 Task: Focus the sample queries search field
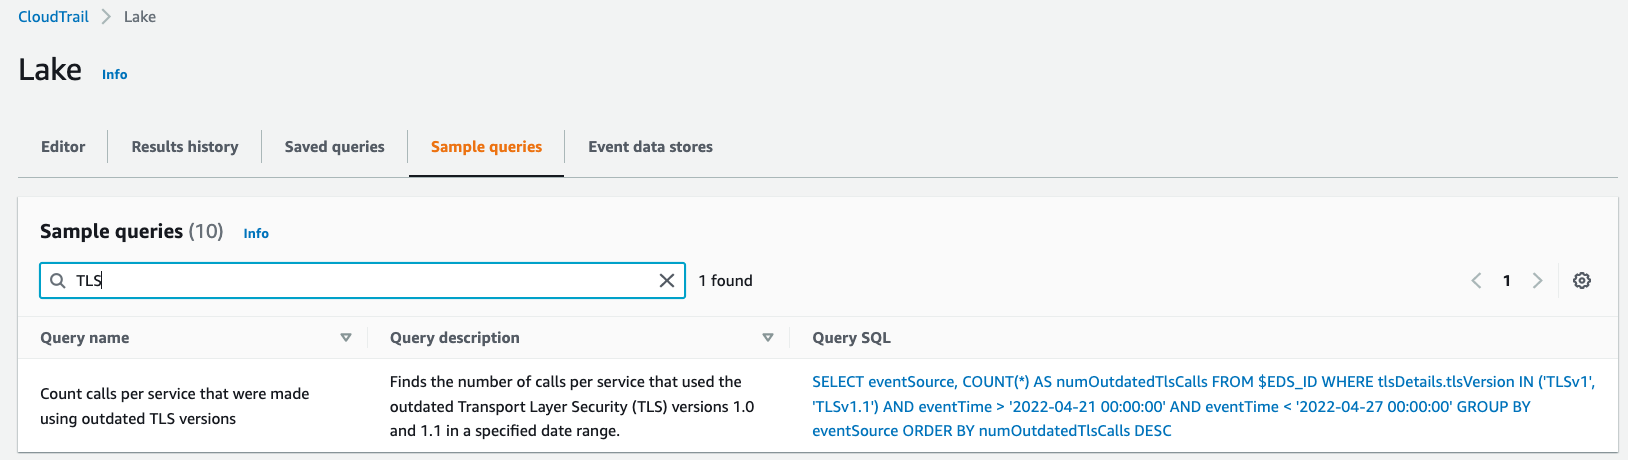tap(362, 281)
